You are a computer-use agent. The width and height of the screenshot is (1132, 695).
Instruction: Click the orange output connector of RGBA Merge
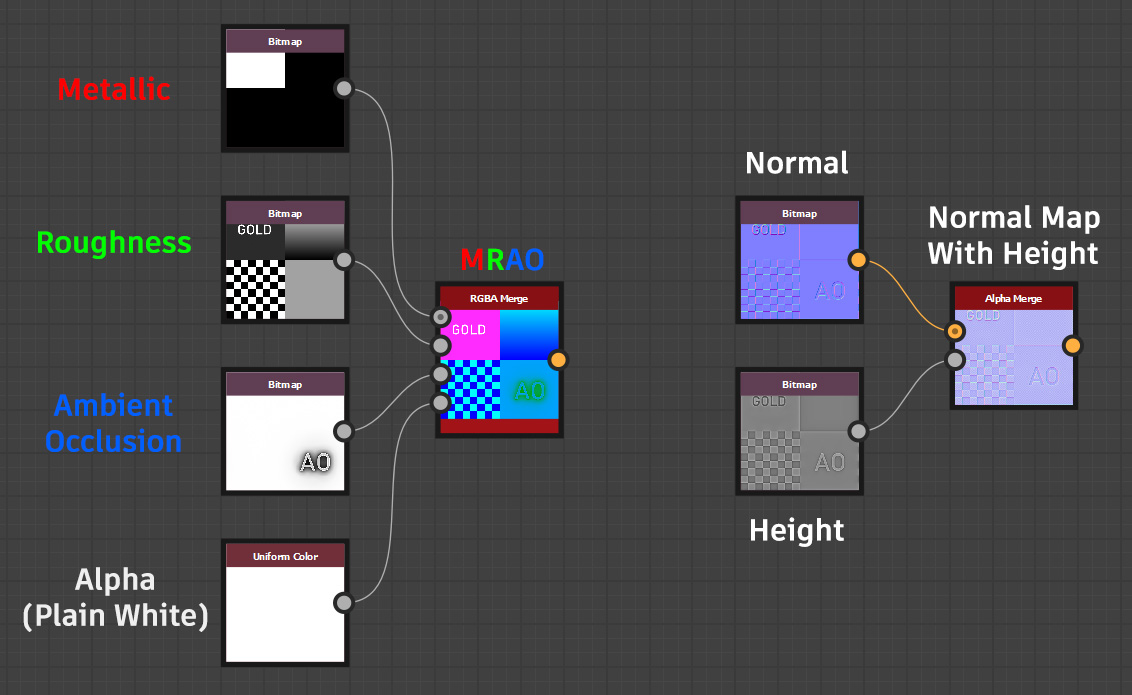(559, 357)
